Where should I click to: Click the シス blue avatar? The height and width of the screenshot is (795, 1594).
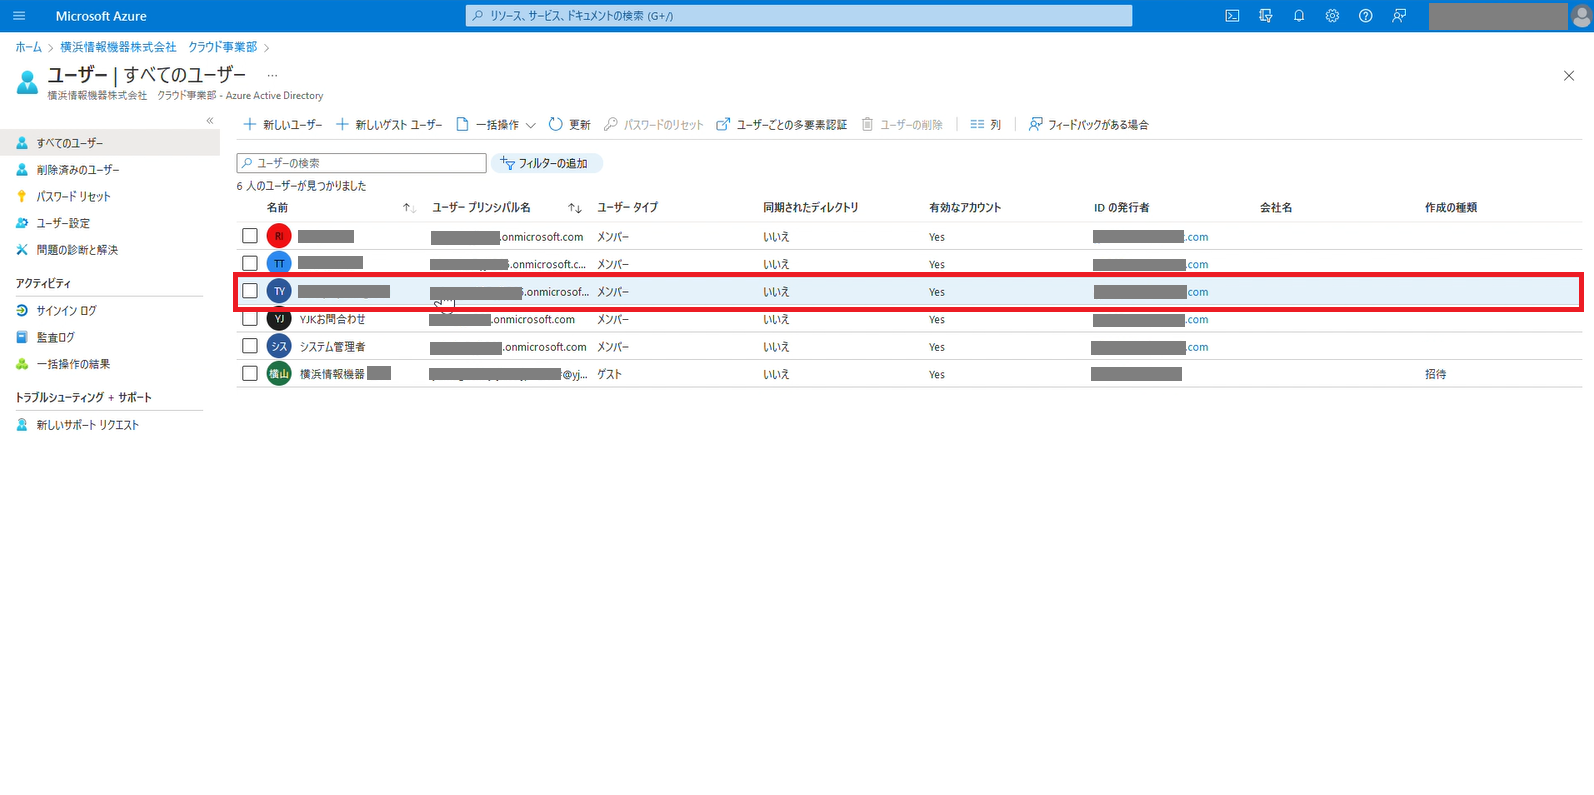click(279, 346)
